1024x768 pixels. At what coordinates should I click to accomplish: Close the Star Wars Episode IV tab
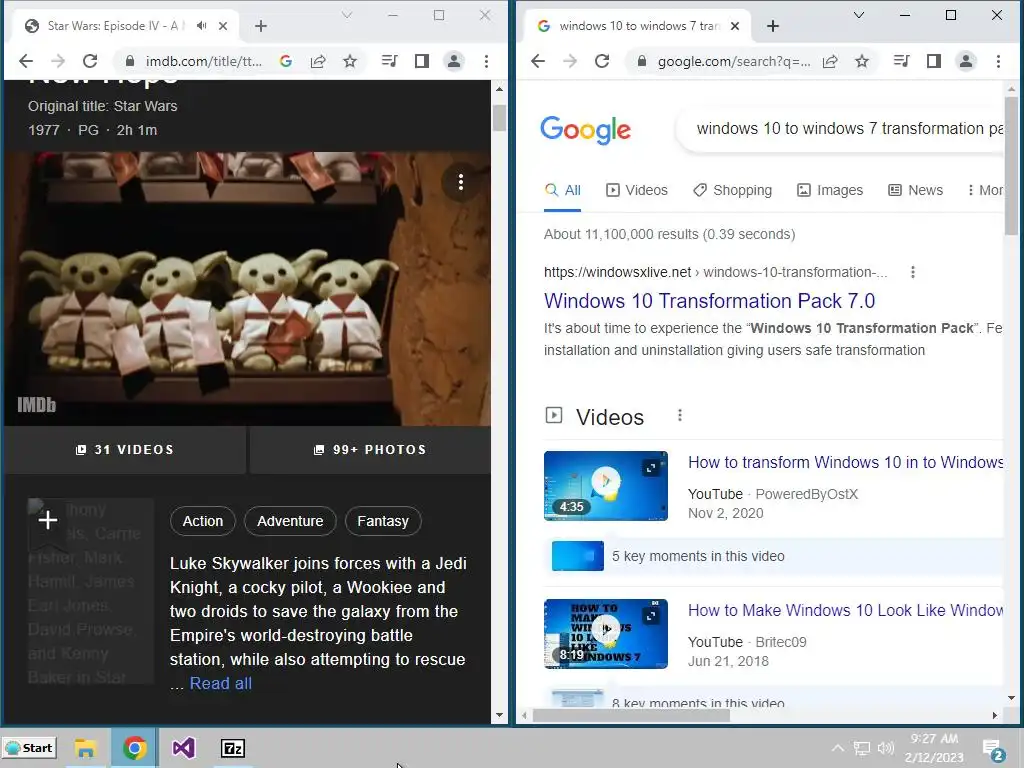pos(223,26)
